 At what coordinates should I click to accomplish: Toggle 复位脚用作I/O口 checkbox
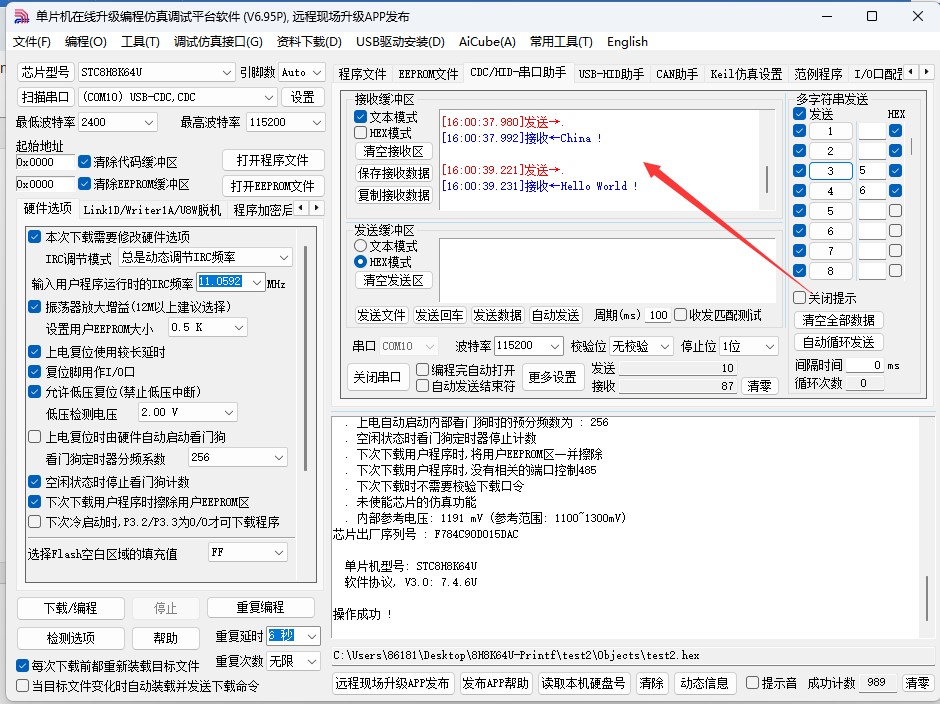tap(35, 371)
